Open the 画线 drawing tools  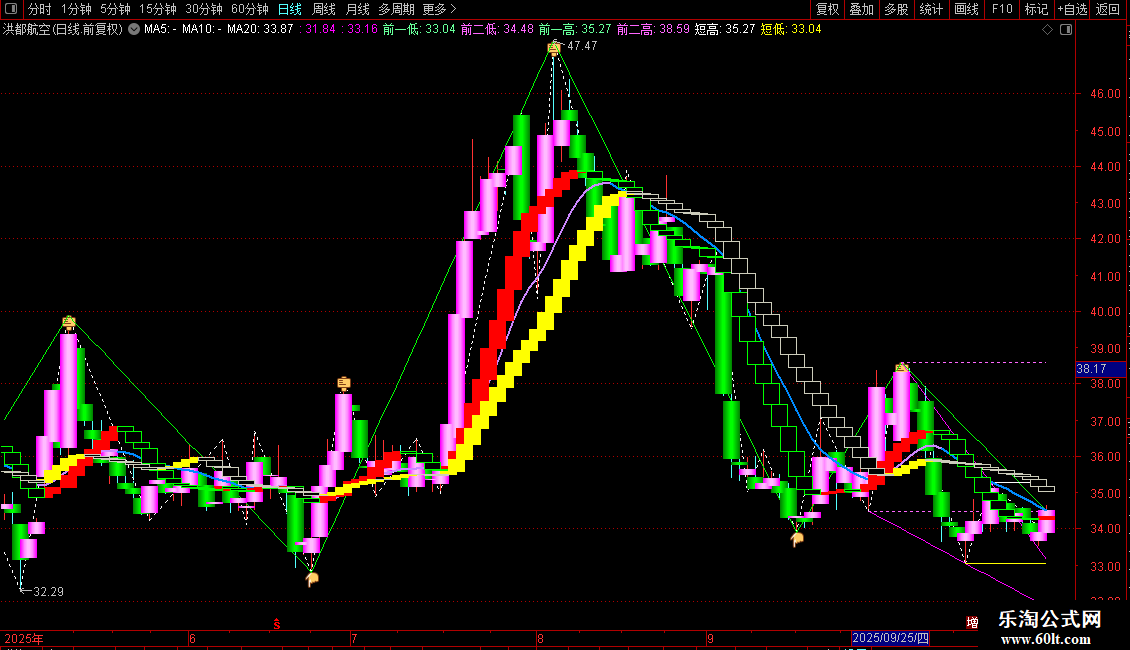pos(966,9)
